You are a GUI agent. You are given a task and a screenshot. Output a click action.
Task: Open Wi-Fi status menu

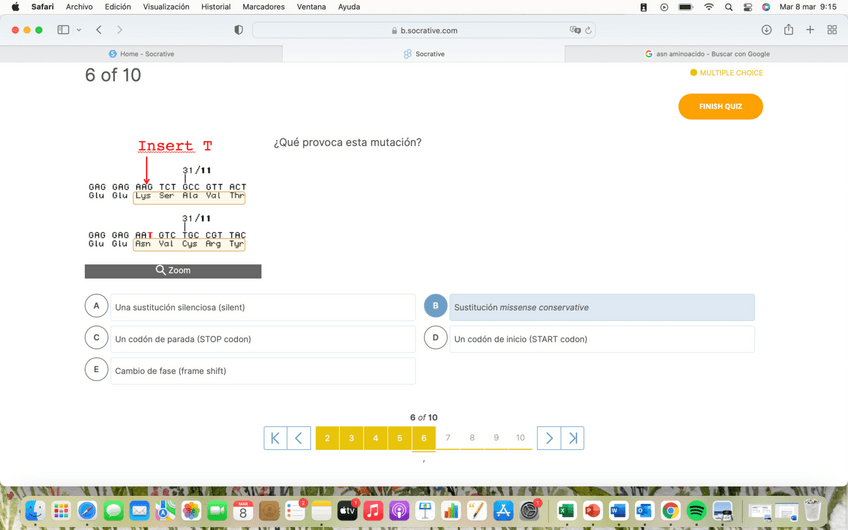pyautogui.click(x=709, y=7)
